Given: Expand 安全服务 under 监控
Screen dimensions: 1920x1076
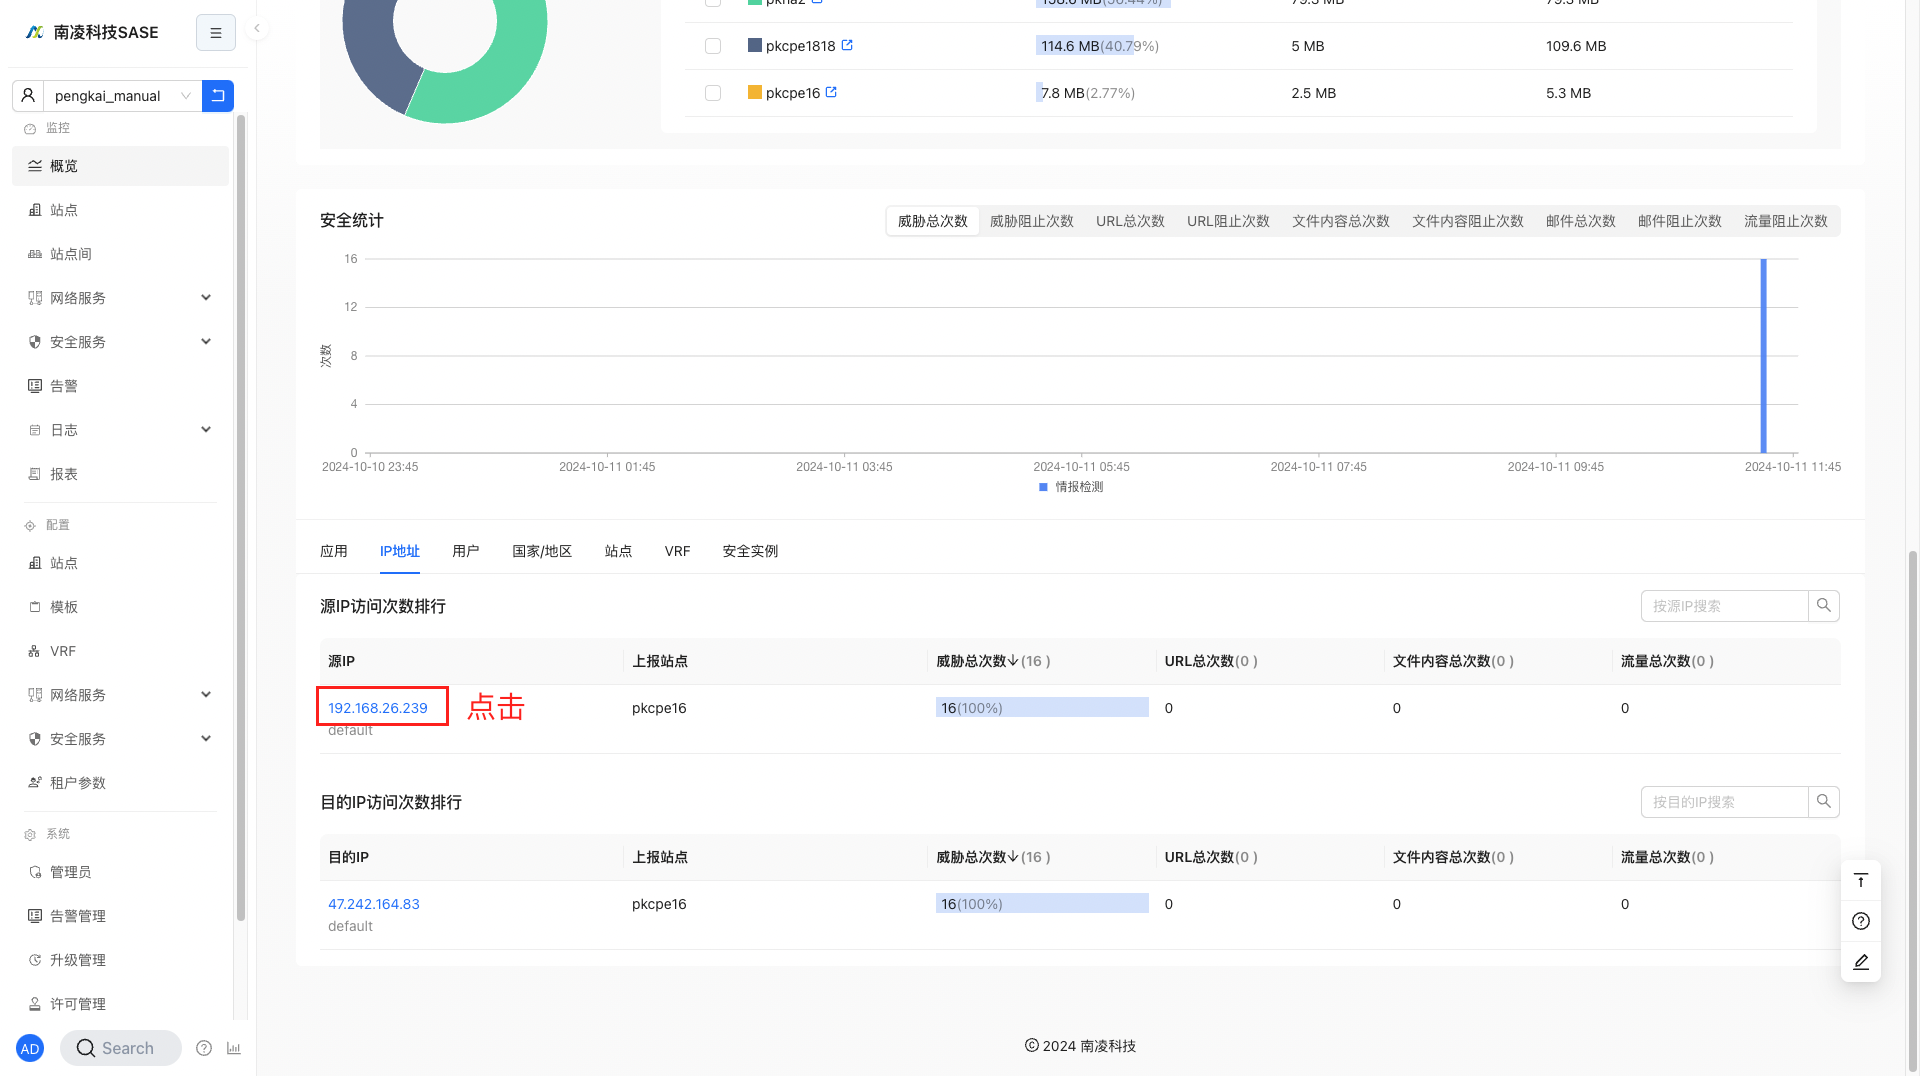Looking at the screenshot, I should (x=120, y=342).
